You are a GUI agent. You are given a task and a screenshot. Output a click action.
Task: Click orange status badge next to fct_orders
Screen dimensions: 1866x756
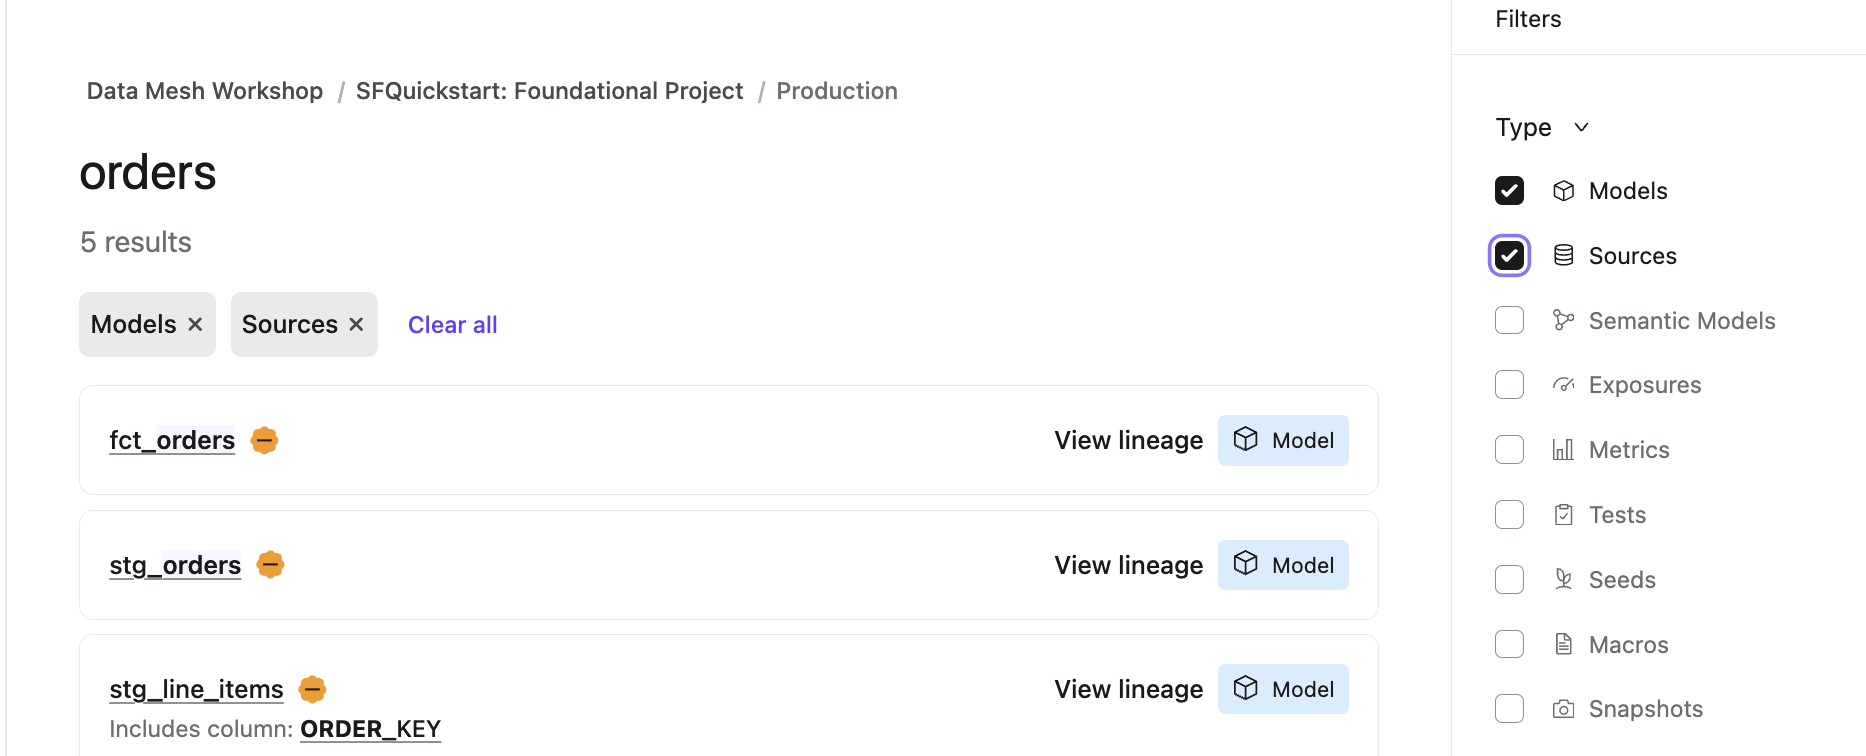[x=264, y=440]
